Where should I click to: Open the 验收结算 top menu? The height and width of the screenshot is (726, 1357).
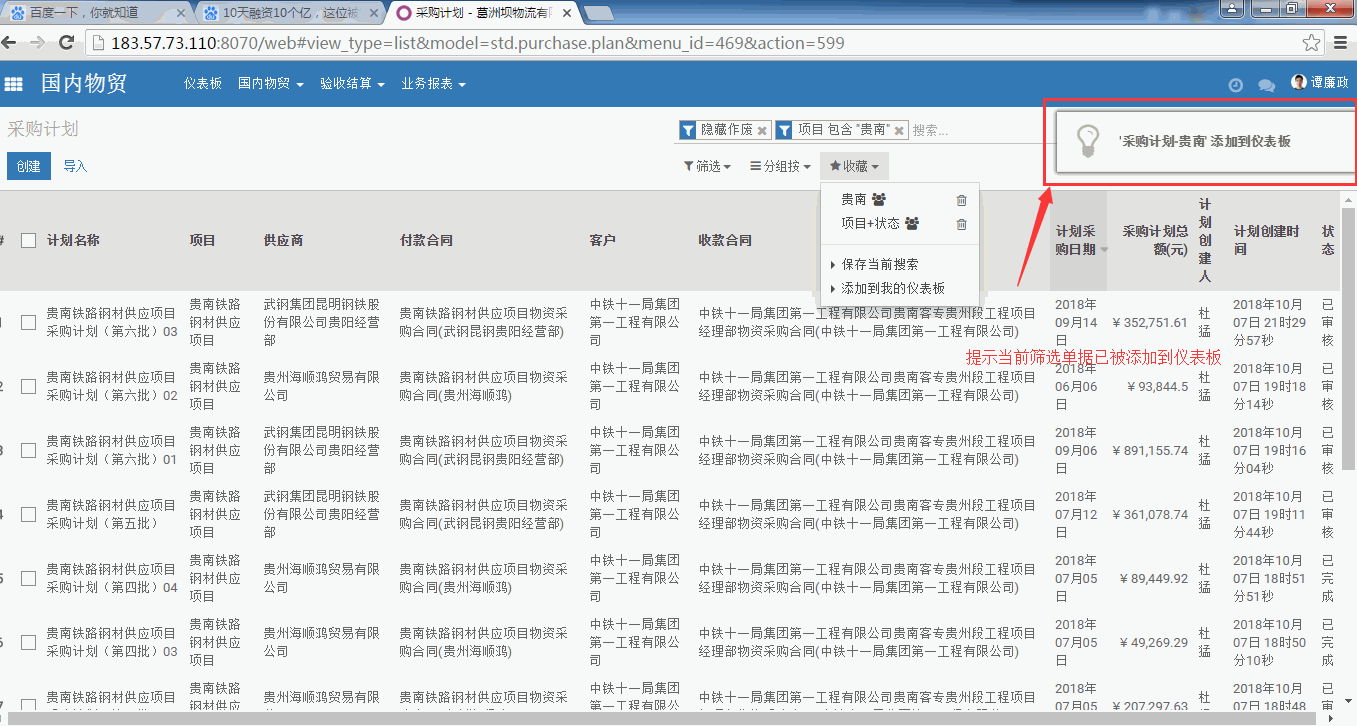[x=352, y=84]
